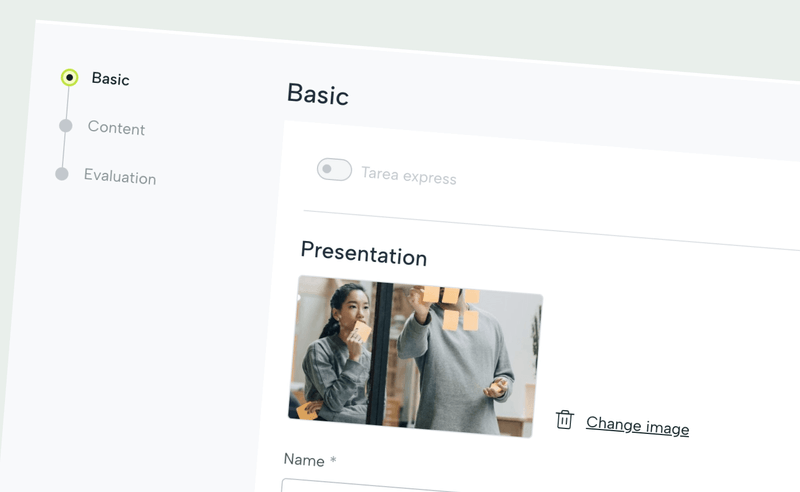The height and width of the screenshot is (492, 800).
Task: Go to the Content step label
Action: 116,128
